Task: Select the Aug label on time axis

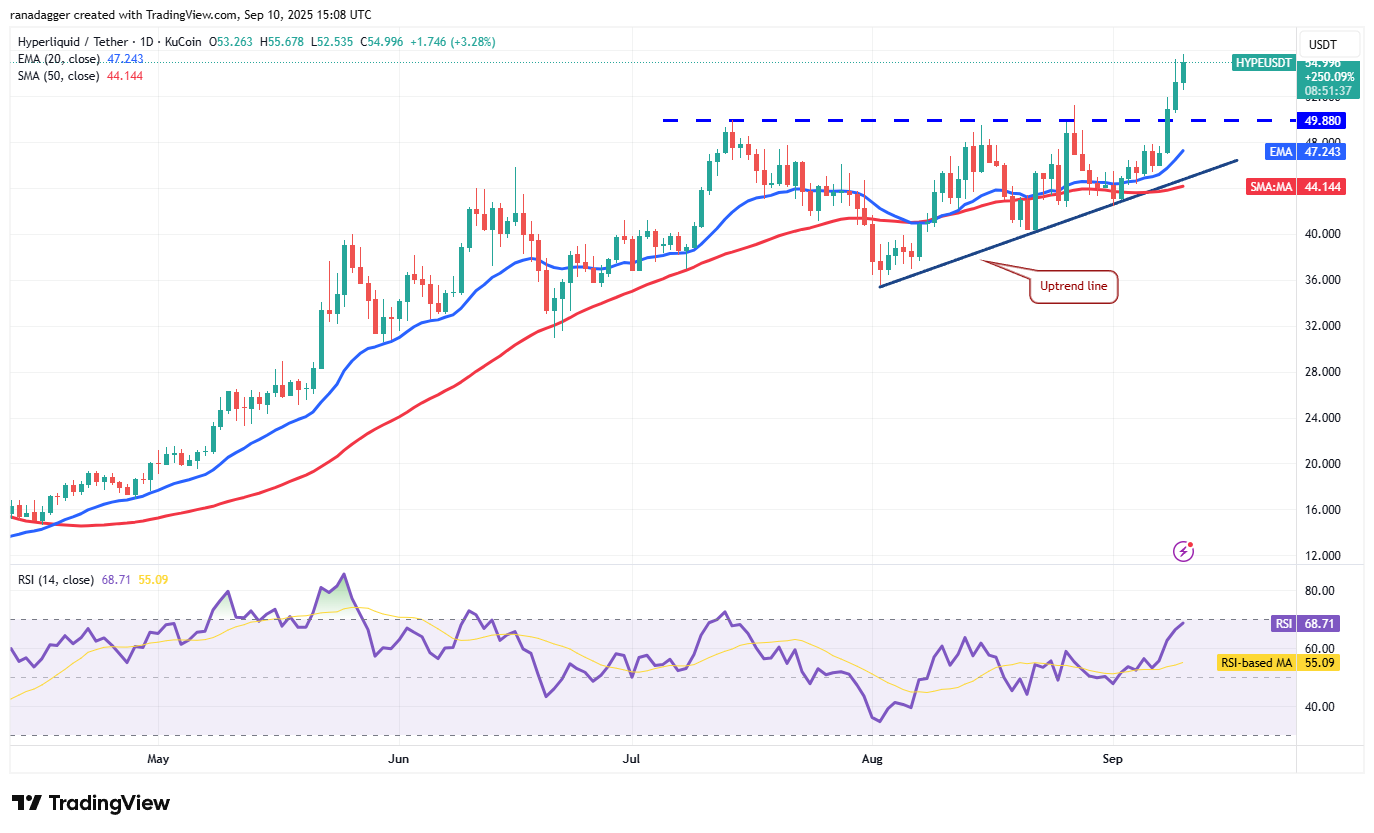Action: (x=872, y=759)
